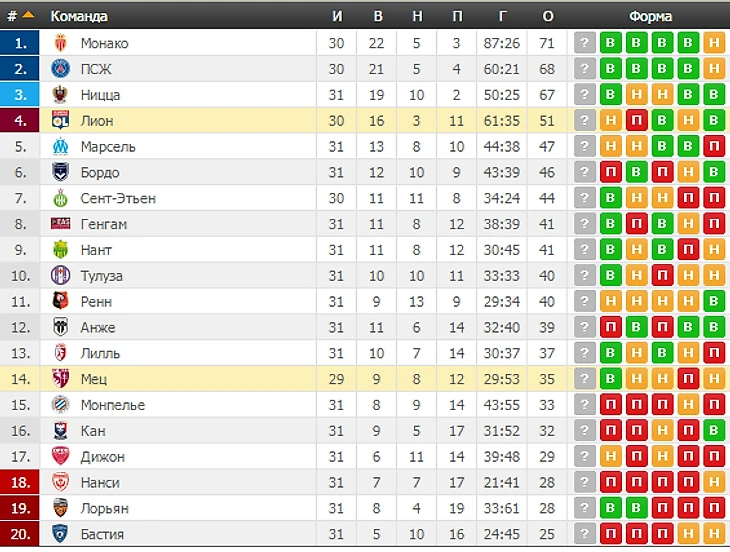Click the Форма column header
The image size is (730, 552).
[649, 16]
